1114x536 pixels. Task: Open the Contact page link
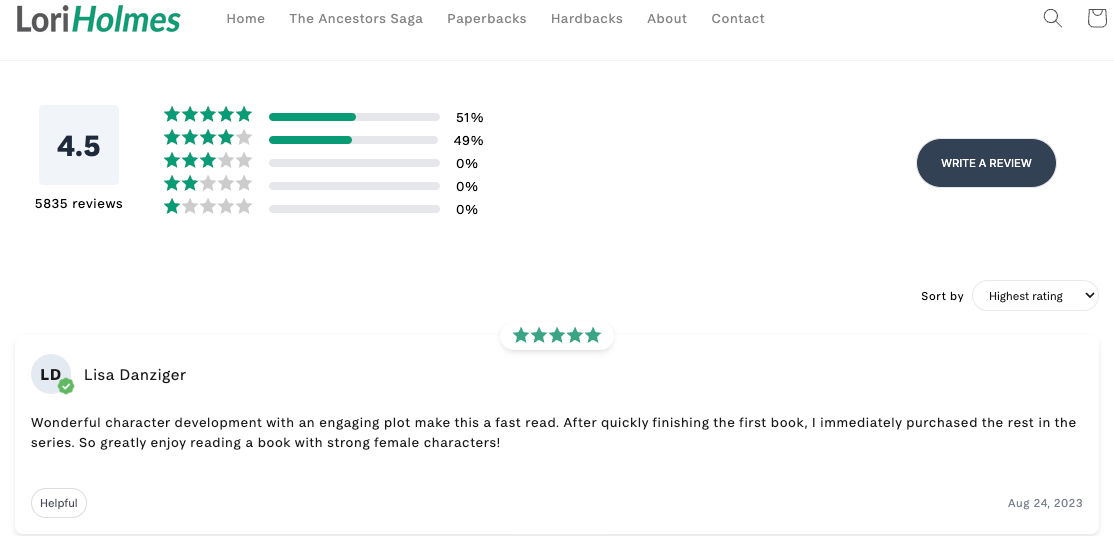coord(738,19)
